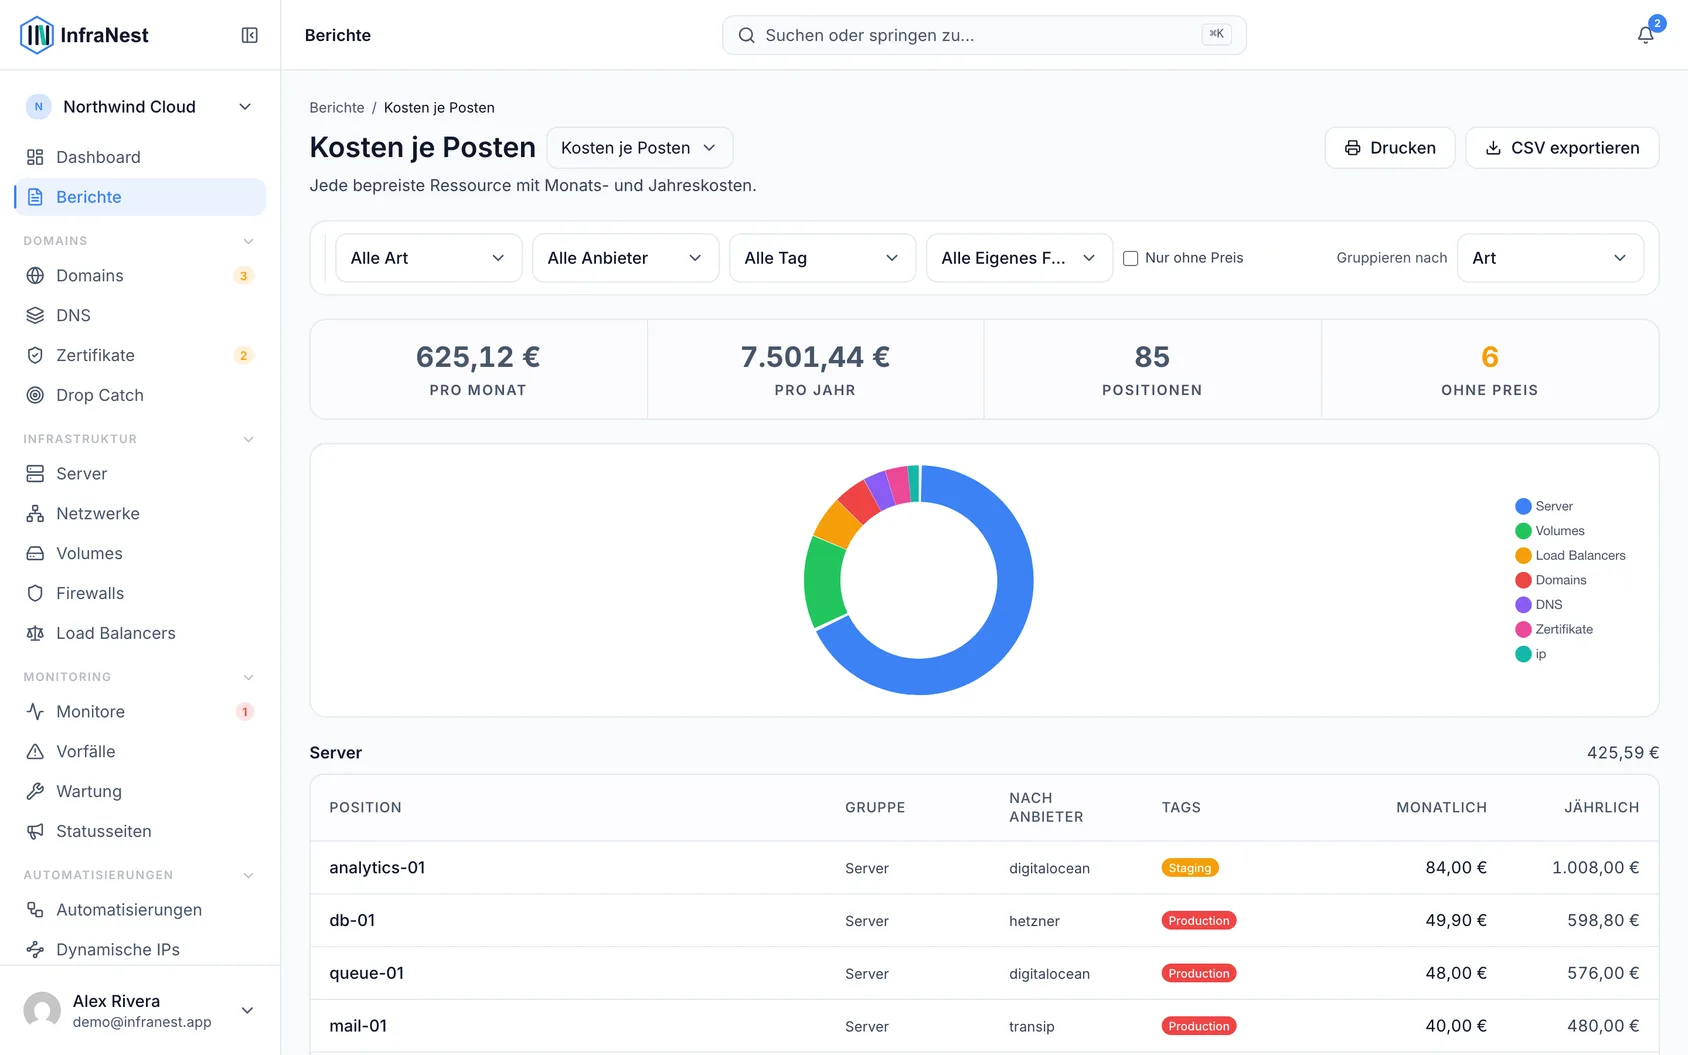Viewport: 1688px width, 1055px height.
Task: Click the Automatisierungen workflow icon
Action: coord(35,909)
